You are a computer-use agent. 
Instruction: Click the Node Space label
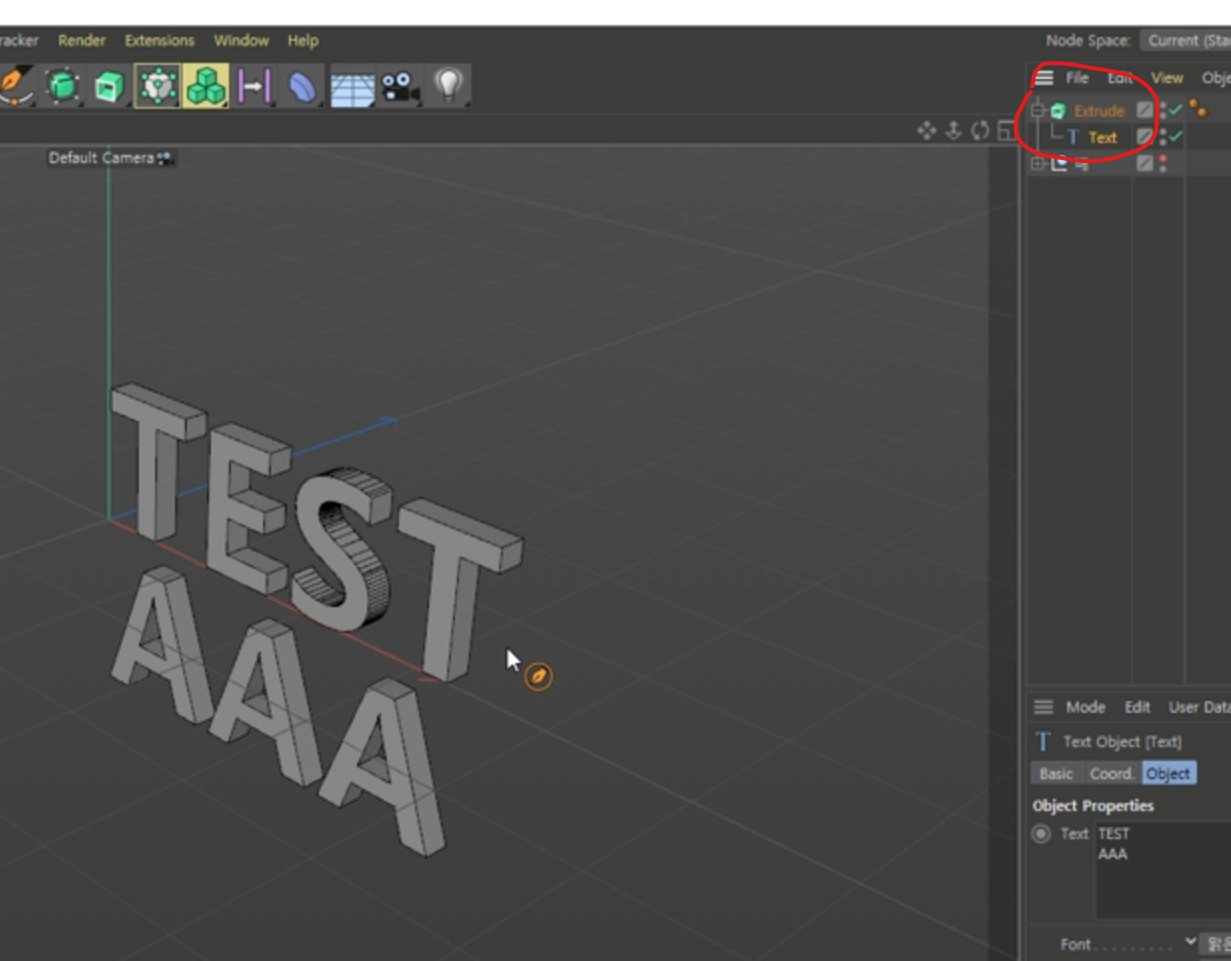[1088, 41]
